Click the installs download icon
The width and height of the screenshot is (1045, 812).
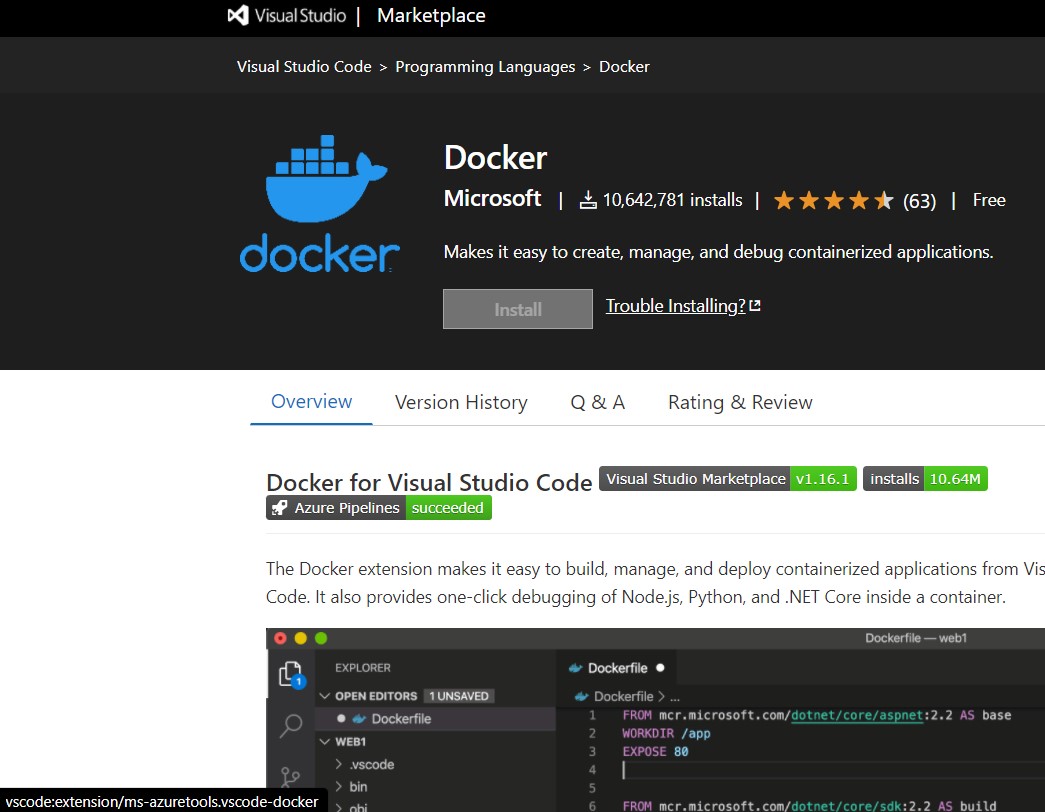[x=588, y=200]
